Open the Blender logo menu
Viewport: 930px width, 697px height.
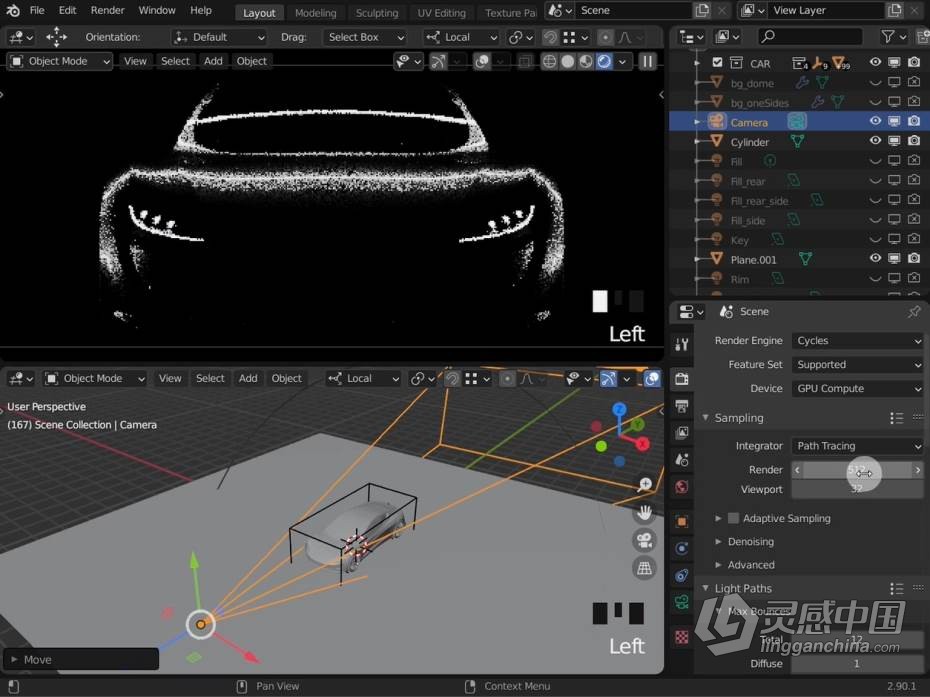(12, 10)
